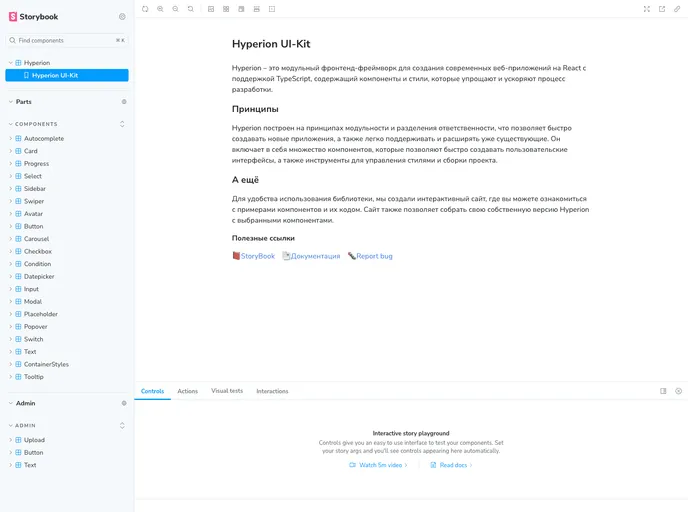Open canvas in a new tab
Viewport: 688px width, 512px height.
662,9
